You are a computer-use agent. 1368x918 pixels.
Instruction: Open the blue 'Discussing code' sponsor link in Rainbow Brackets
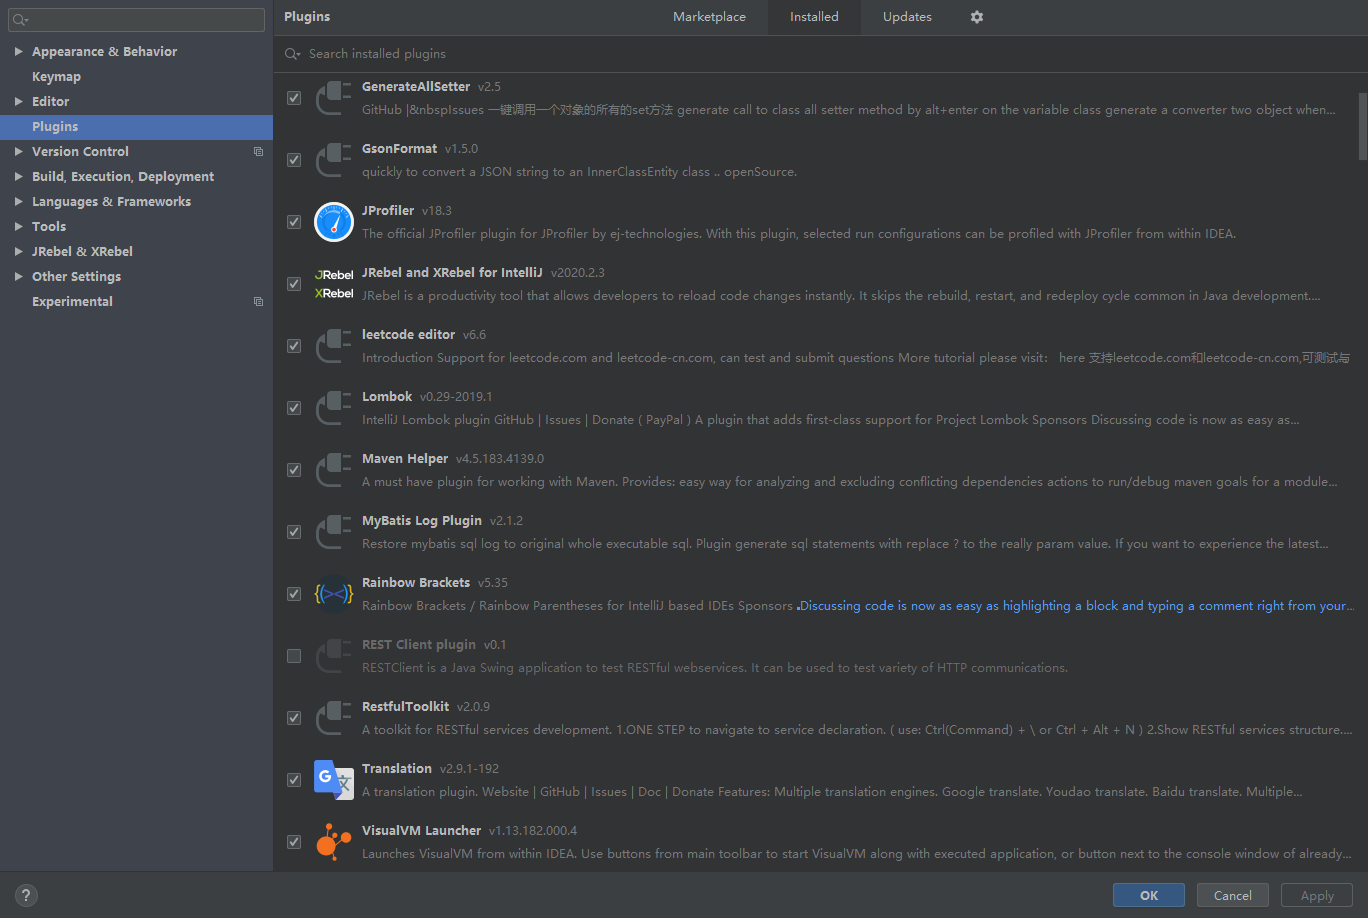(1074, 606)
